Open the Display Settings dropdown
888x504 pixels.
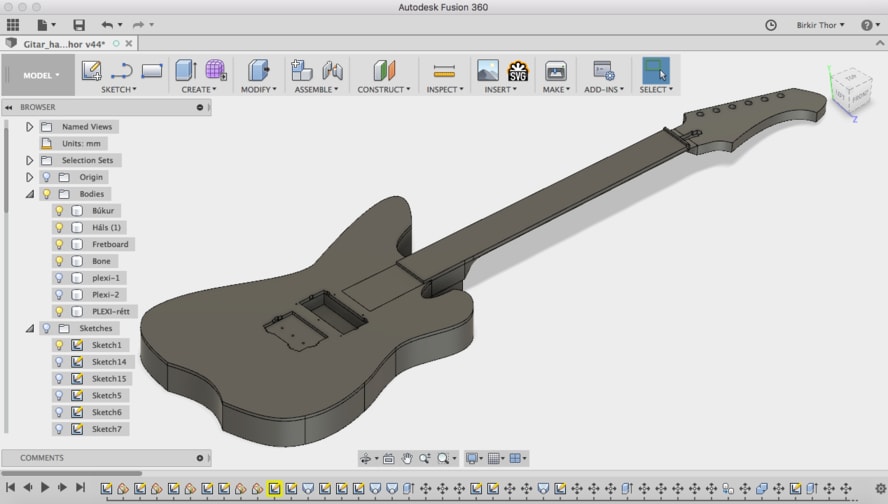[473, 458]
